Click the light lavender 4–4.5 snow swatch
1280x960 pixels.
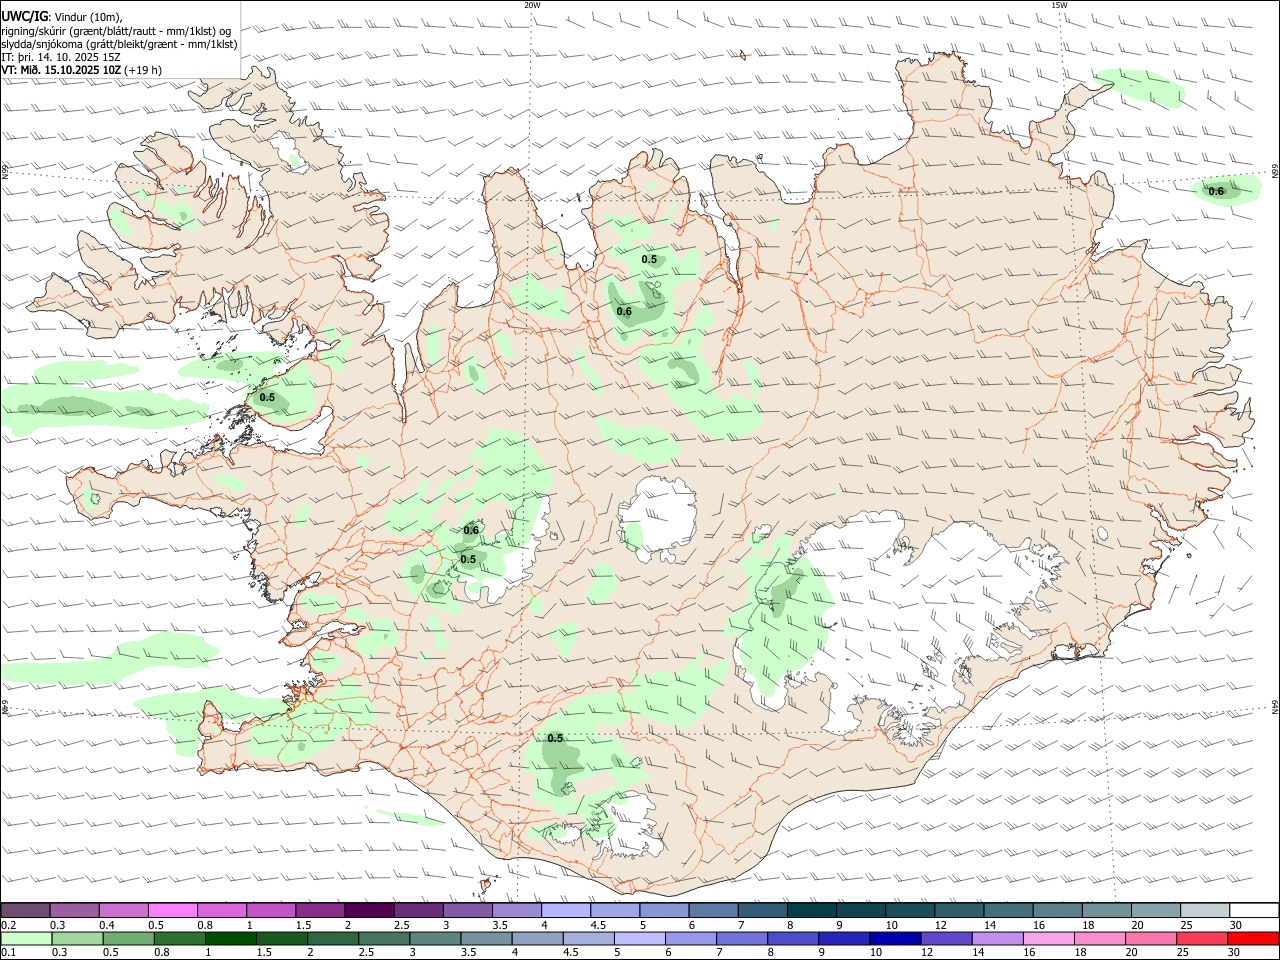tap(565, 910)
